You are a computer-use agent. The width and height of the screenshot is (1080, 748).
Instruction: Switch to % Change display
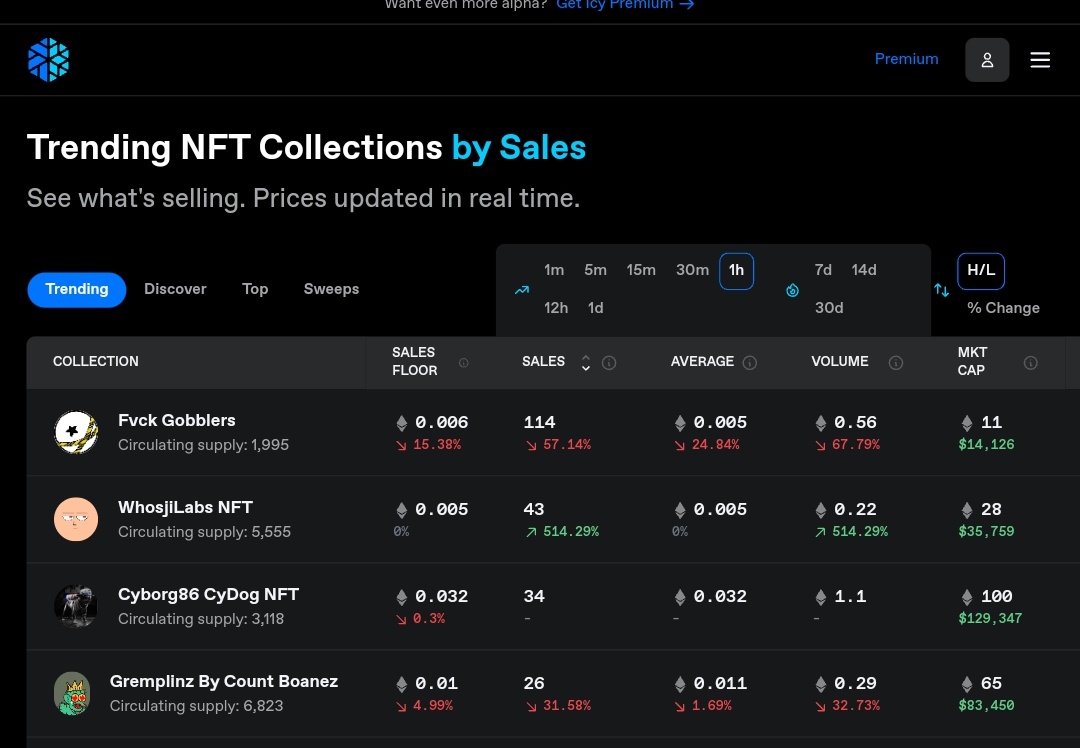1003,308
